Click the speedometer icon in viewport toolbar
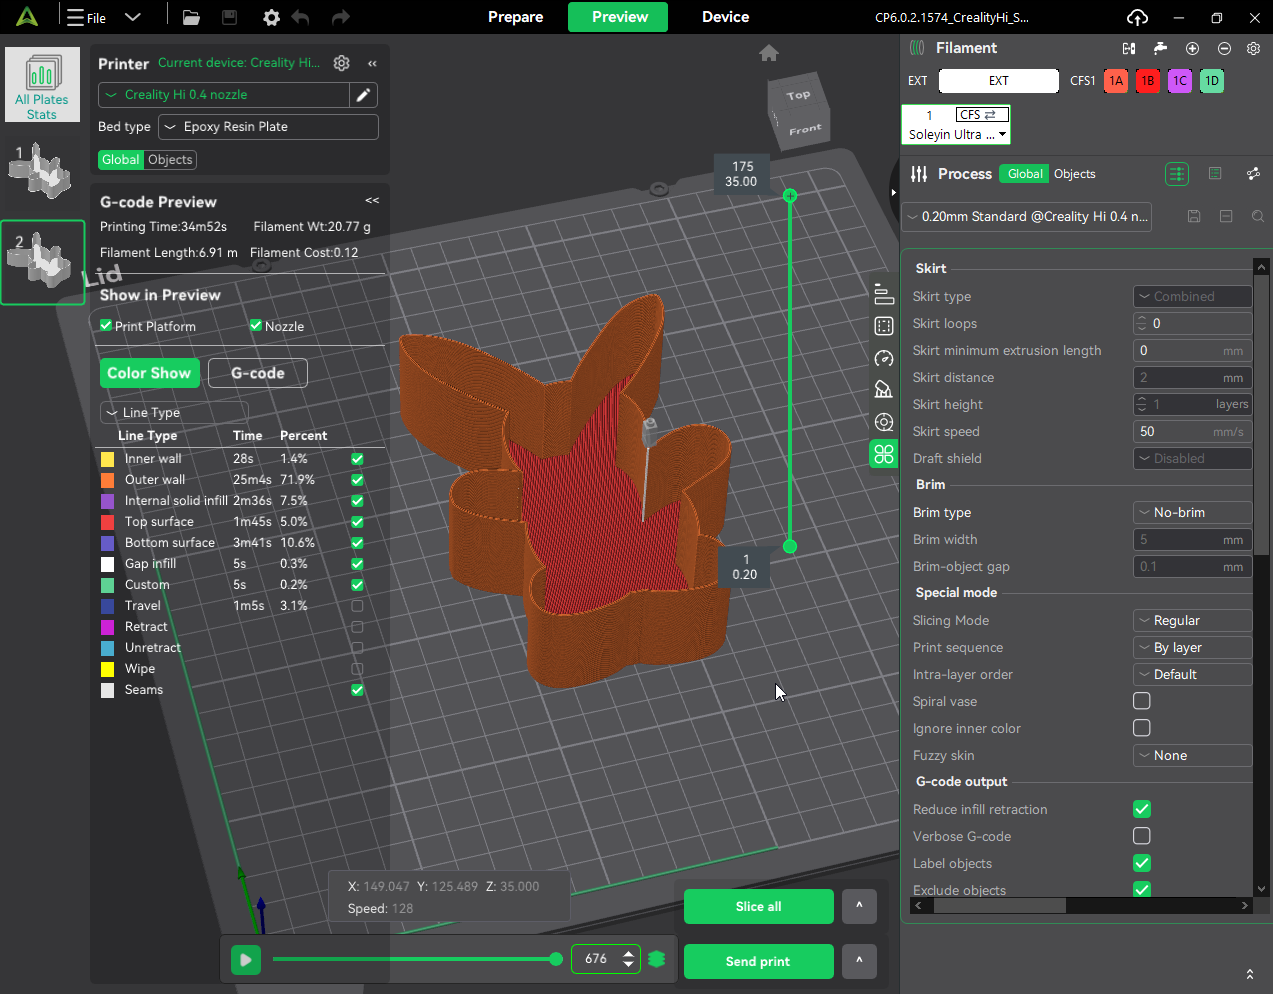 [x=884, y=358]
